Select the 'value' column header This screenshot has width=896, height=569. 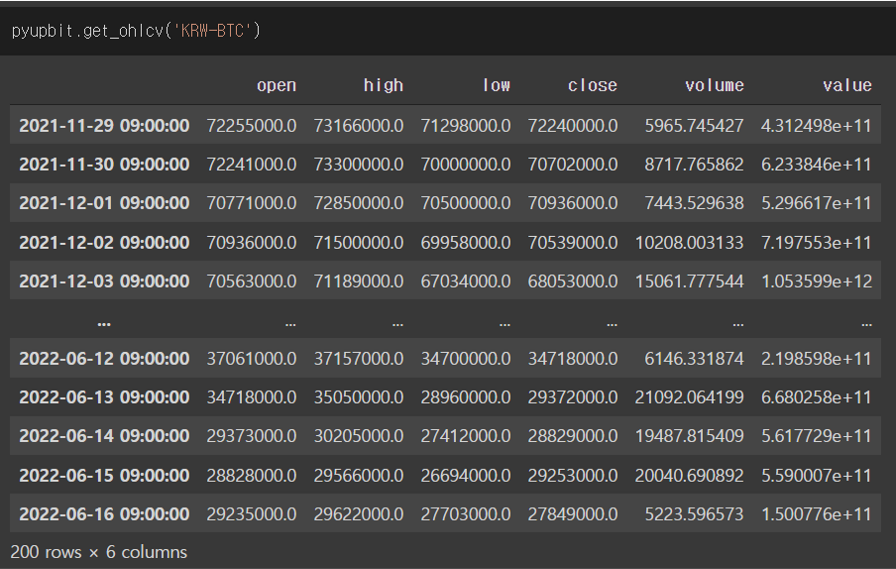[847, 86]
